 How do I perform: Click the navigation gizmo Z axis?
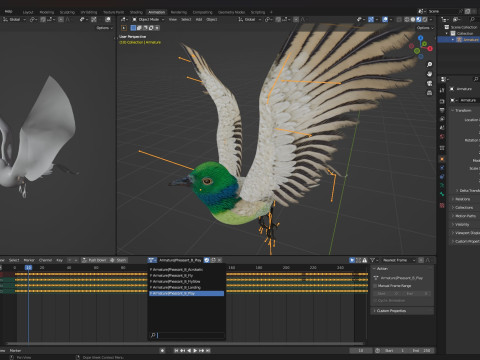421,38
